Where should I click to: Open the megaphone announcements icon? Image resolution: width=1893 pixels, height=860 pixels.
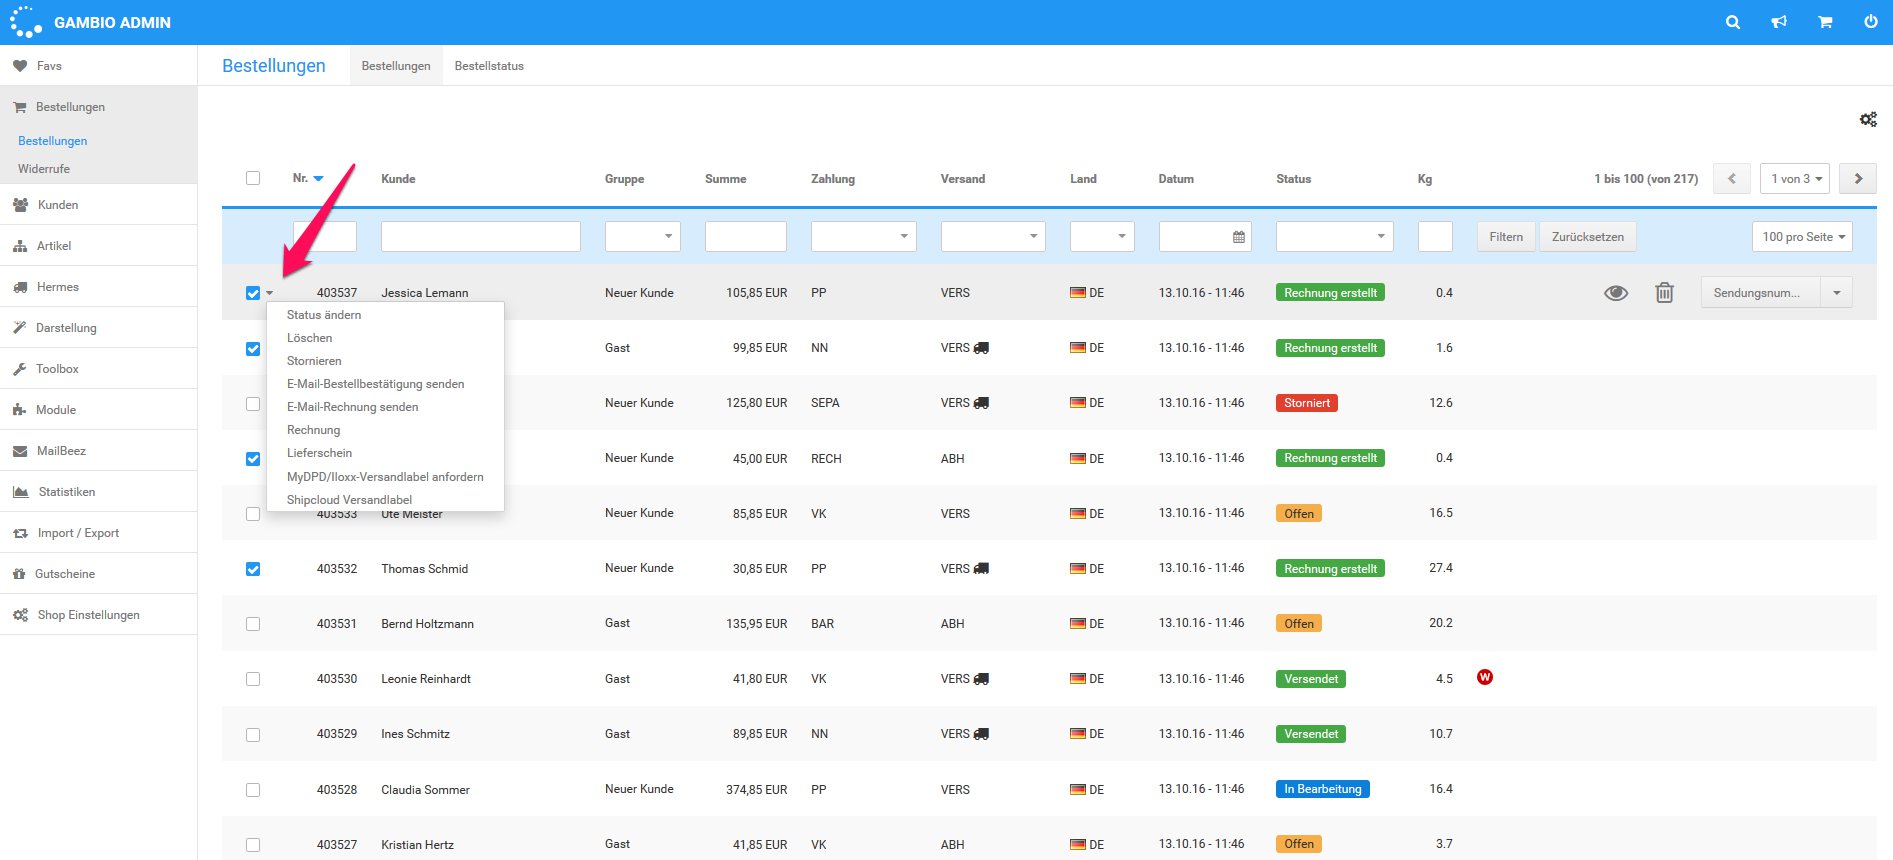[x=1779, y=22]
